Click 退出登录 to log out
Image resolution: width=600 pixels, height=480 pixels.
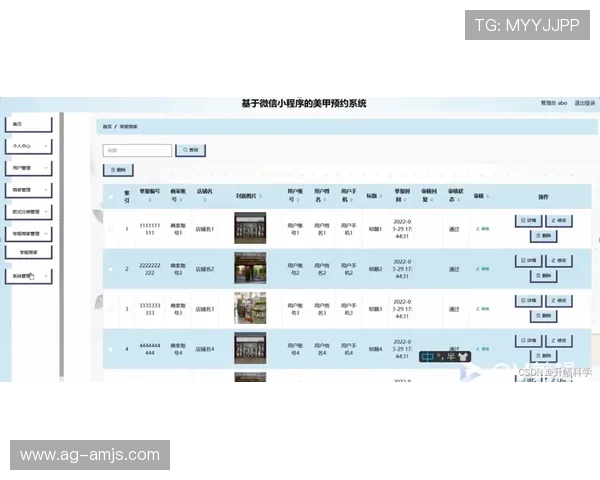[585, 103]
